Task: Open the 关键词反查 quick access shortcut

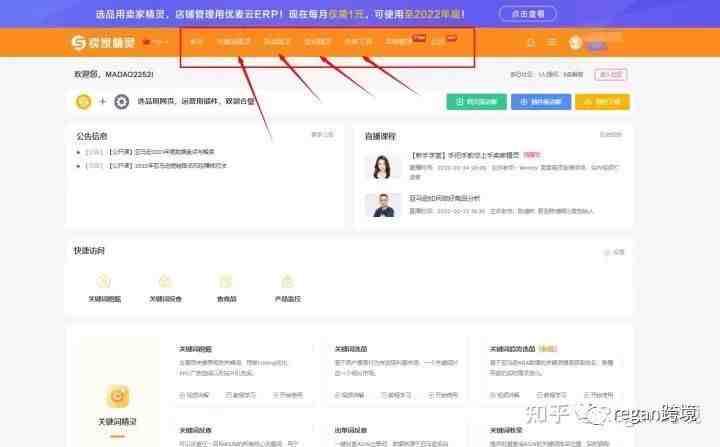Action: tap(165, 288)
